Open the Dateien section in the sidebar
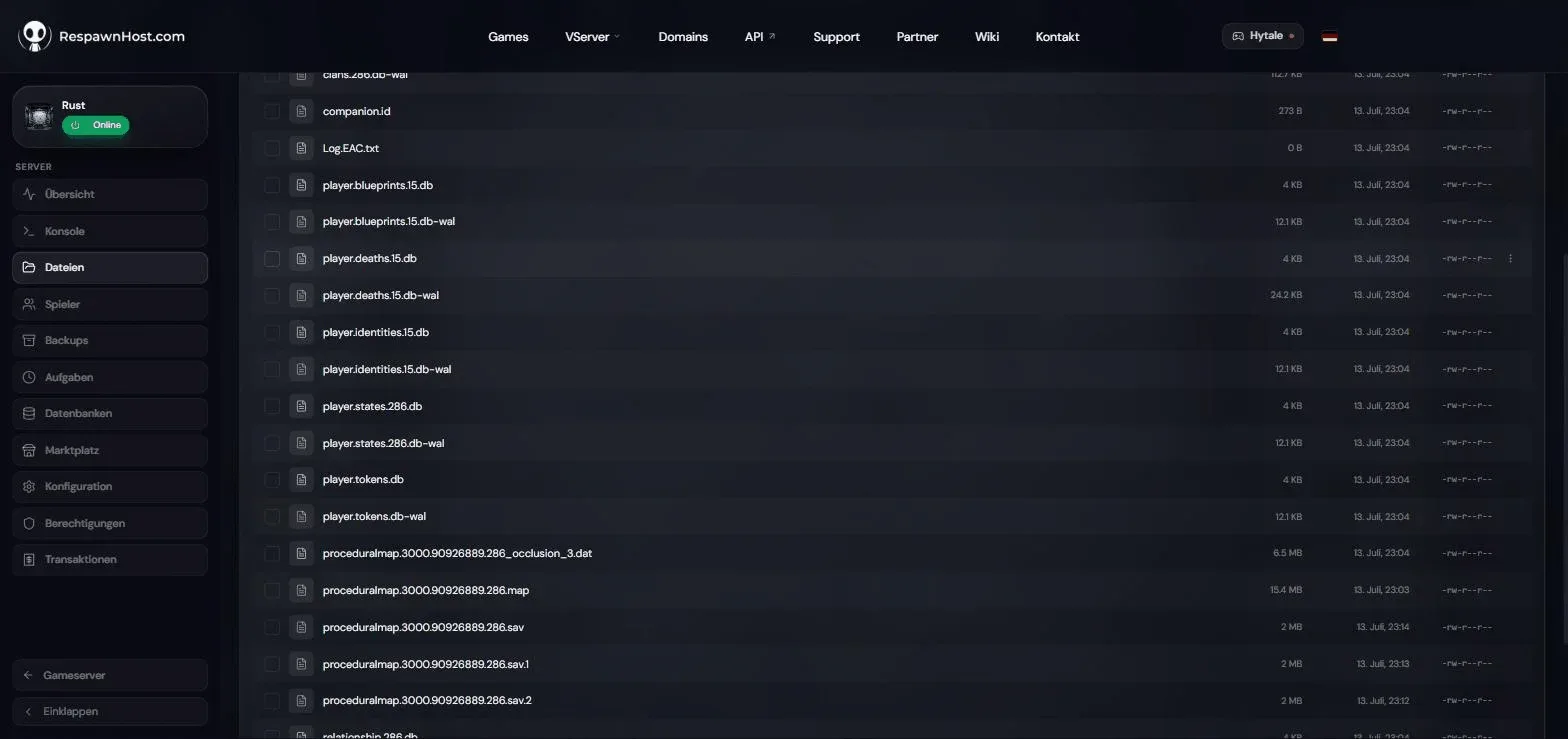This screenshot has height=739, width=1568. [110, 267]
